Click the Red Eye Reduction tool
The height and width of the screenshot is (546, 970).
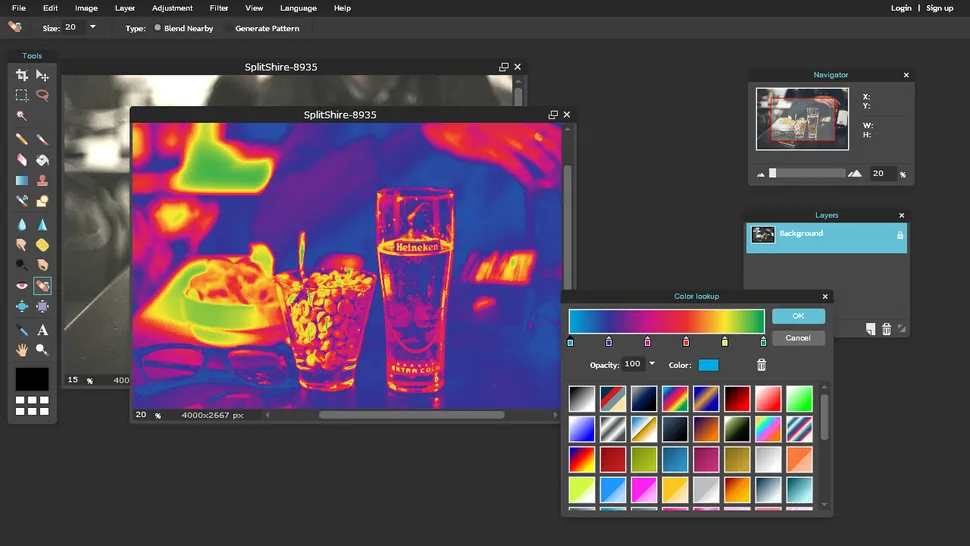[x=21, y=286]
